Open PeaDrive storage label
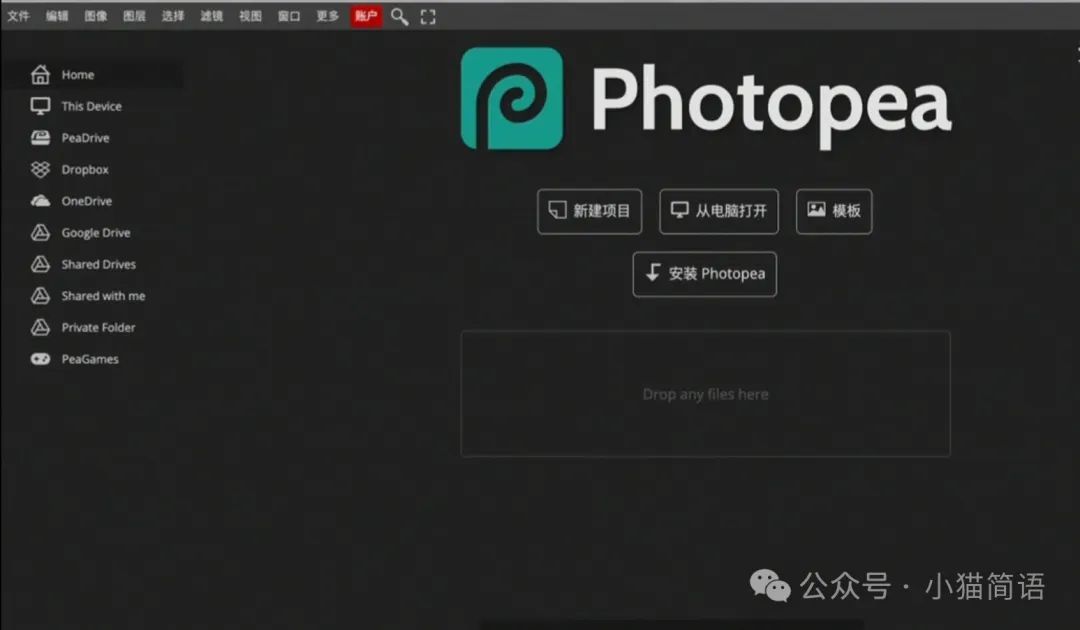The height and width of the screenshot is (630, 1080). [85, 138]
